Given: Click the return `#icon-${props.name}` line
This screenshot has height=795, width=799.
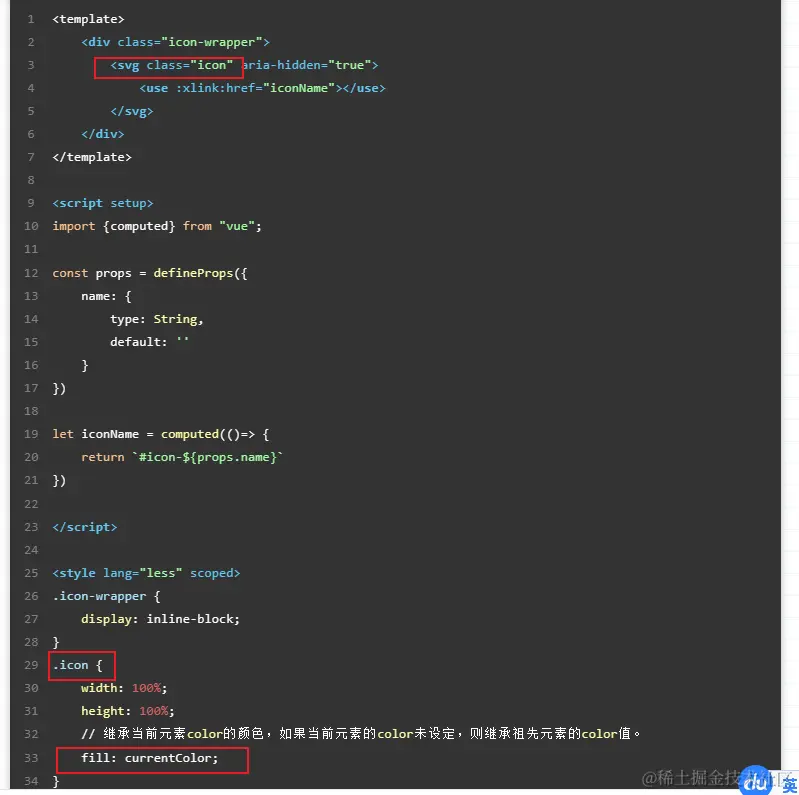Looking at the screenshot, I should click(182, 457).
